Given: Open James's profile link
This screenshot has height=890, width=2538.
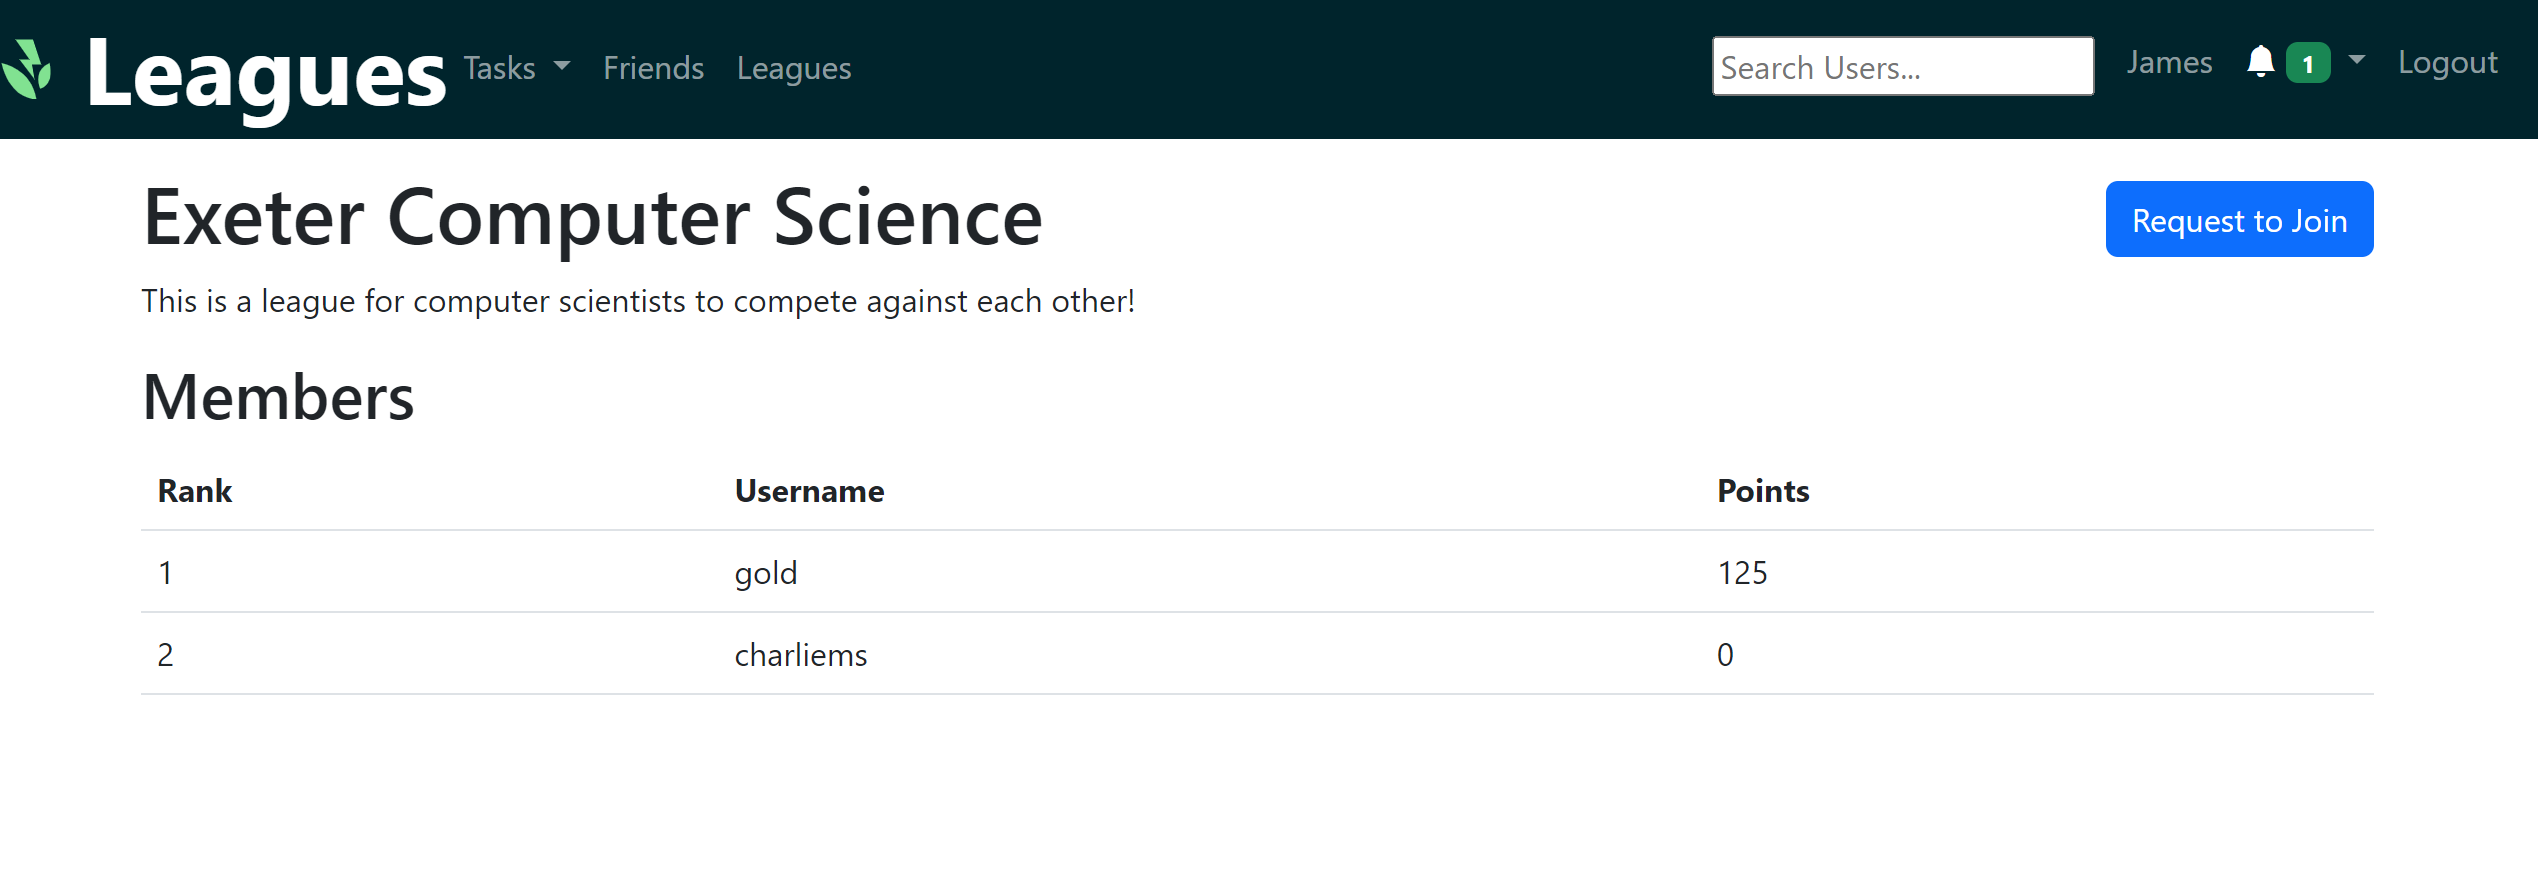Looking at the screenshot, I should click(x=2168, y=63).
